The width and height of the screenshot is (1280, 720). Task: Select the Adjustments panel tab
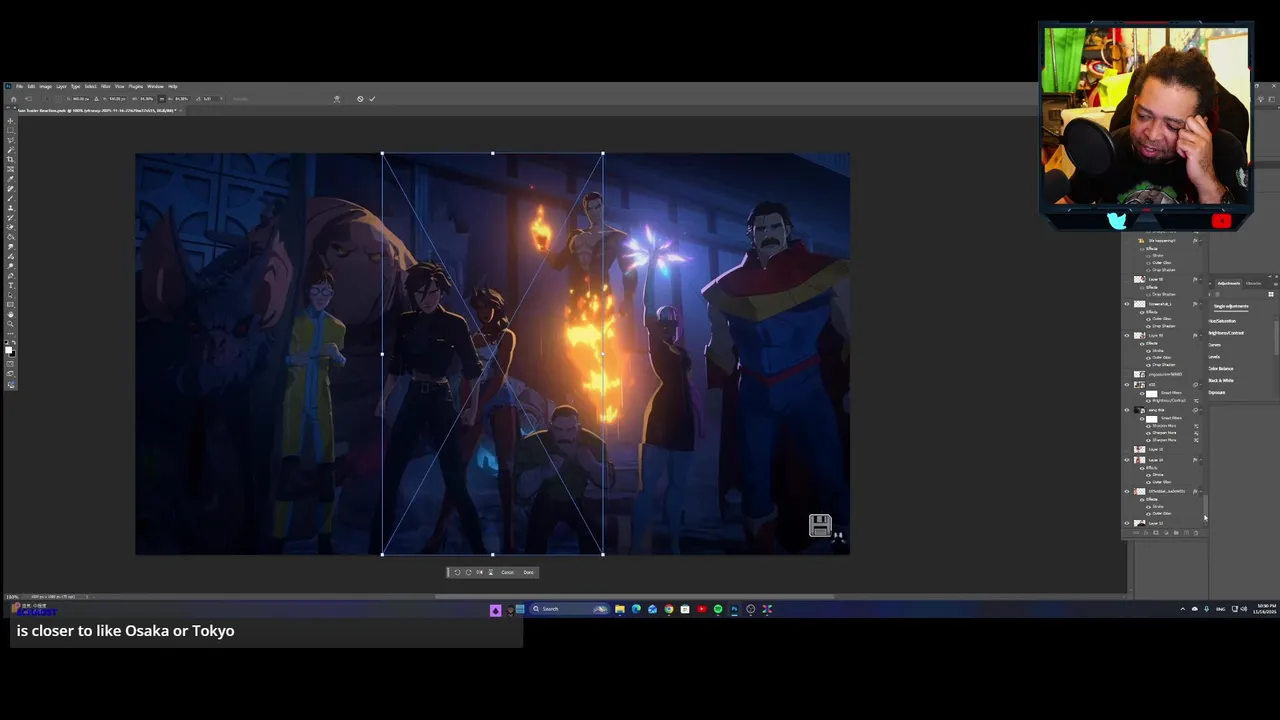coord(1228,283)
